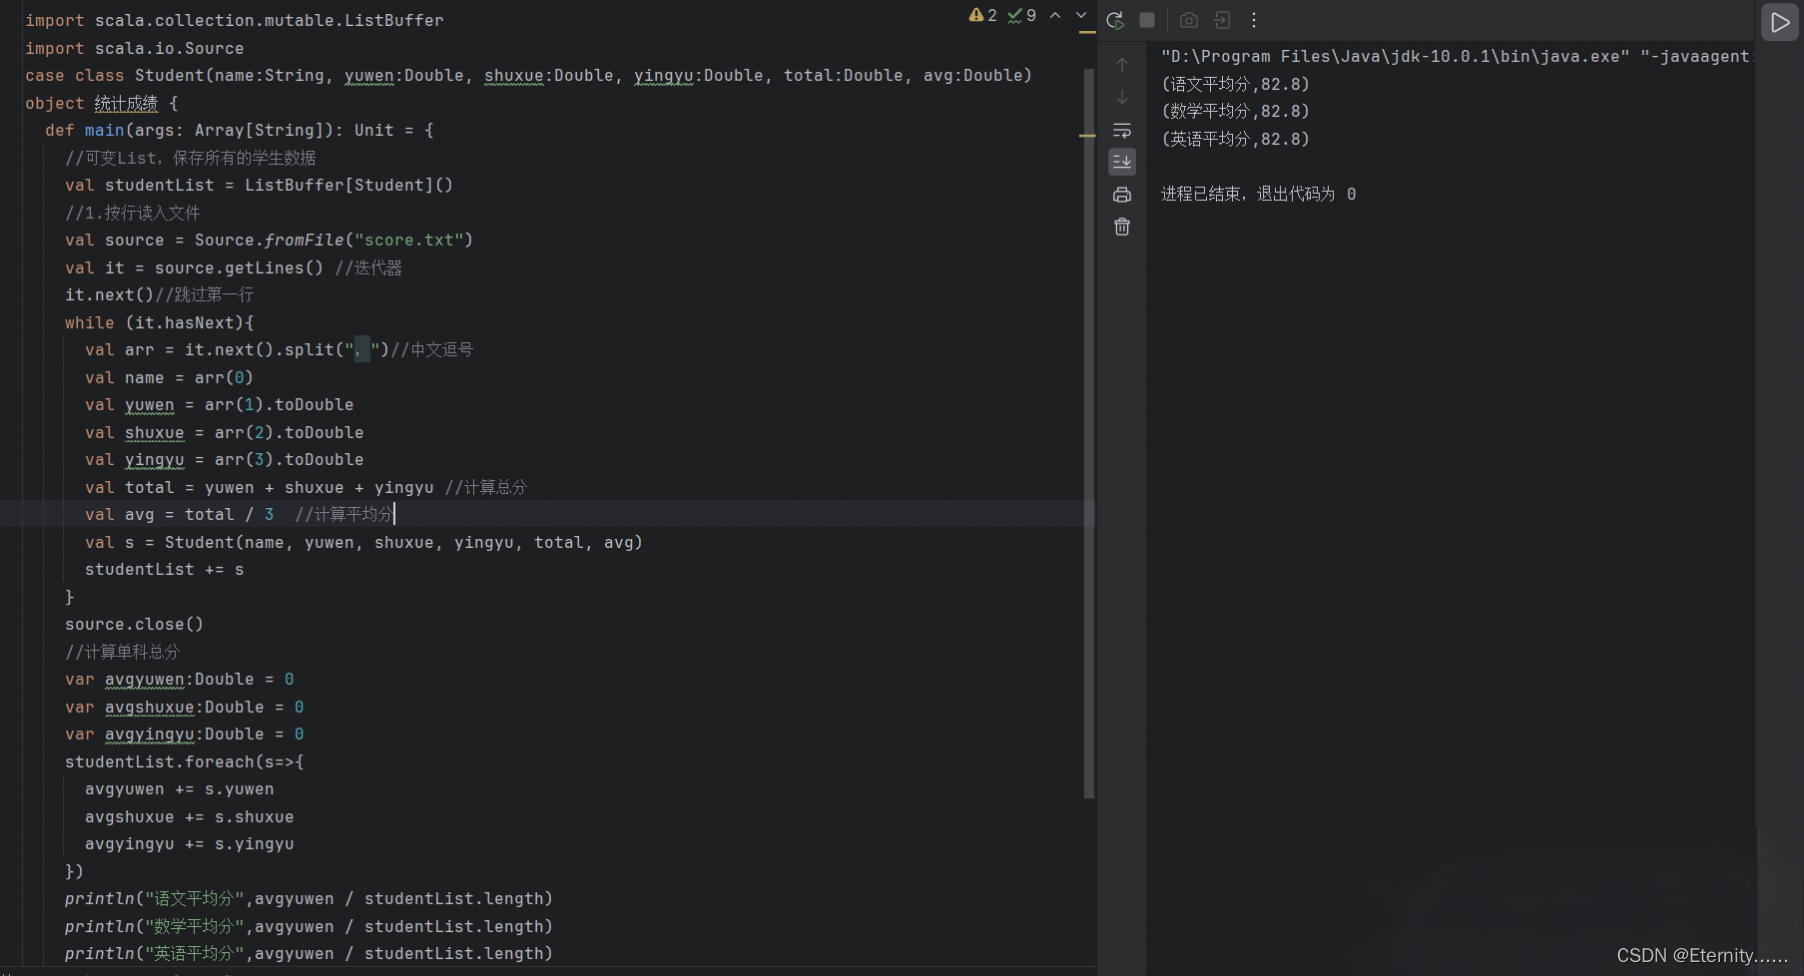This screenshot has width=1804, height=976.
Task: Clear console with the trash icon
Action: pos(1122,227)
